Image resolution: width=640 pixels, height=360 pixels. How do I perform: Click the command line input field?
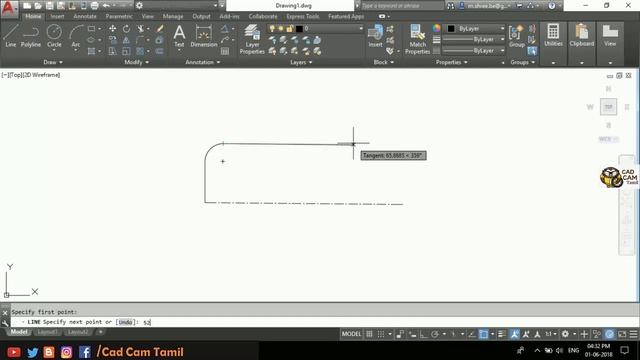click(324, 322)
